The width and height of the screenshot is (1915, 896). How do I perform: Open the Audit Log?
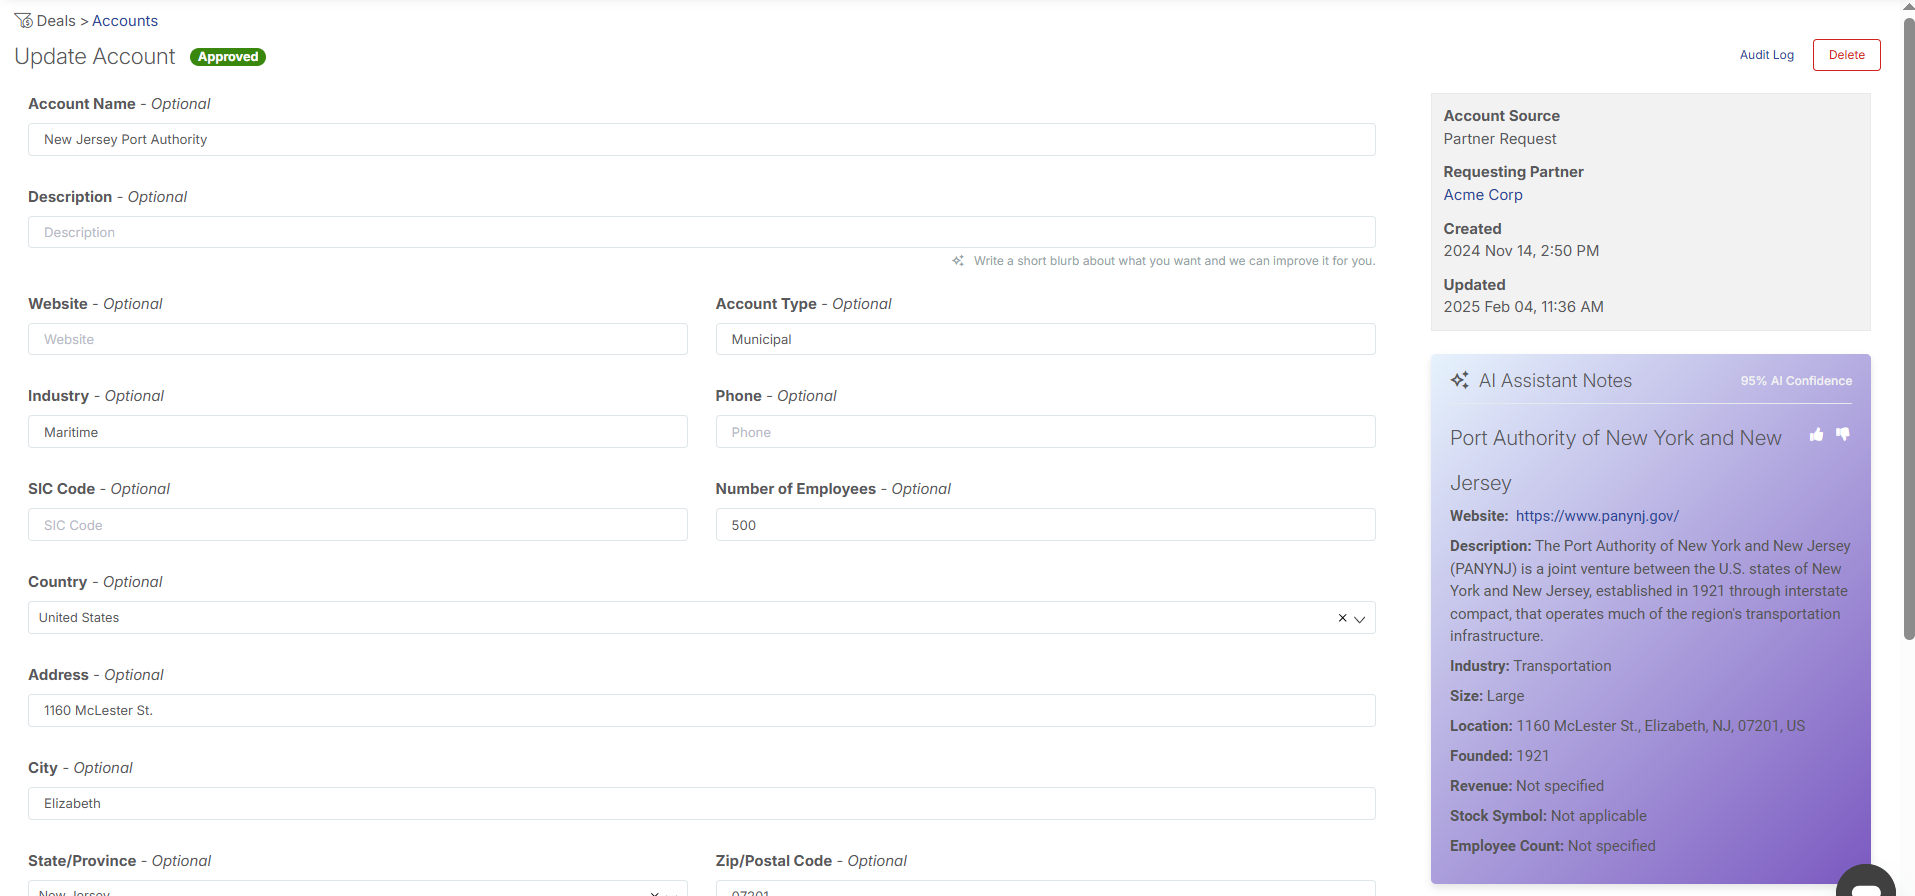(x=1766, y=55)
